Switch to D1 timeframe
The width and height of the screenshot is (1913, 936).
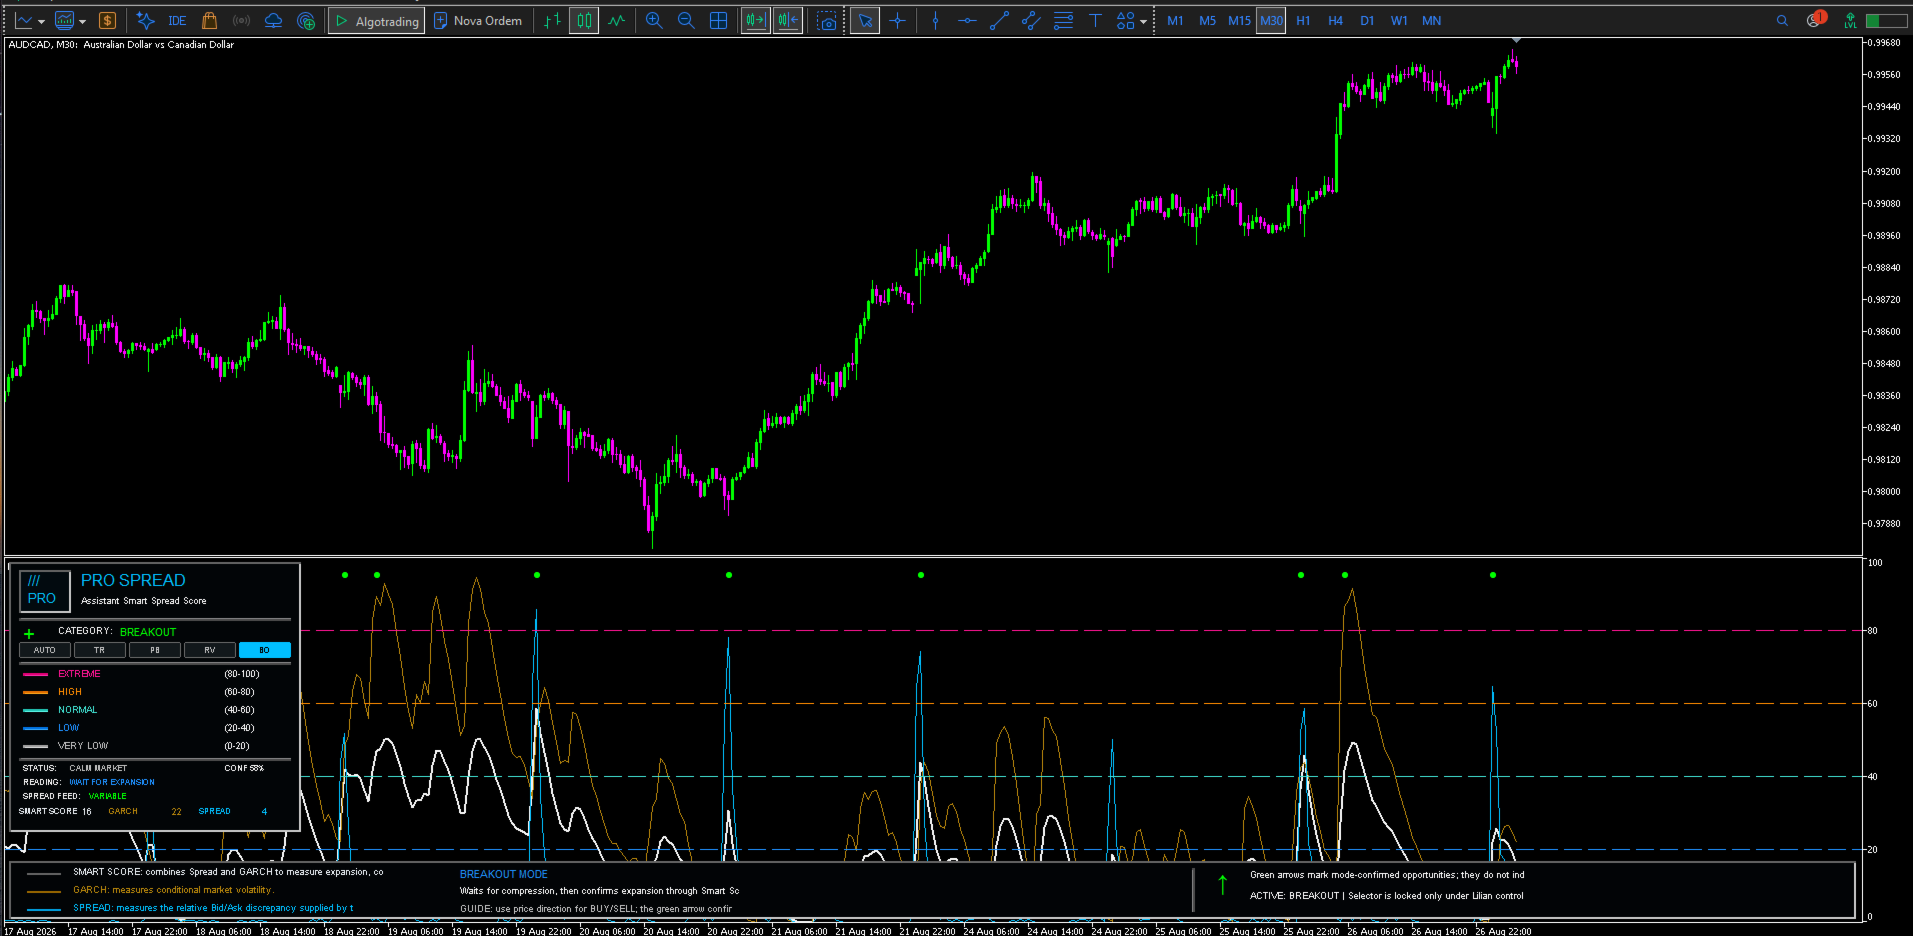coord(1367,21)
